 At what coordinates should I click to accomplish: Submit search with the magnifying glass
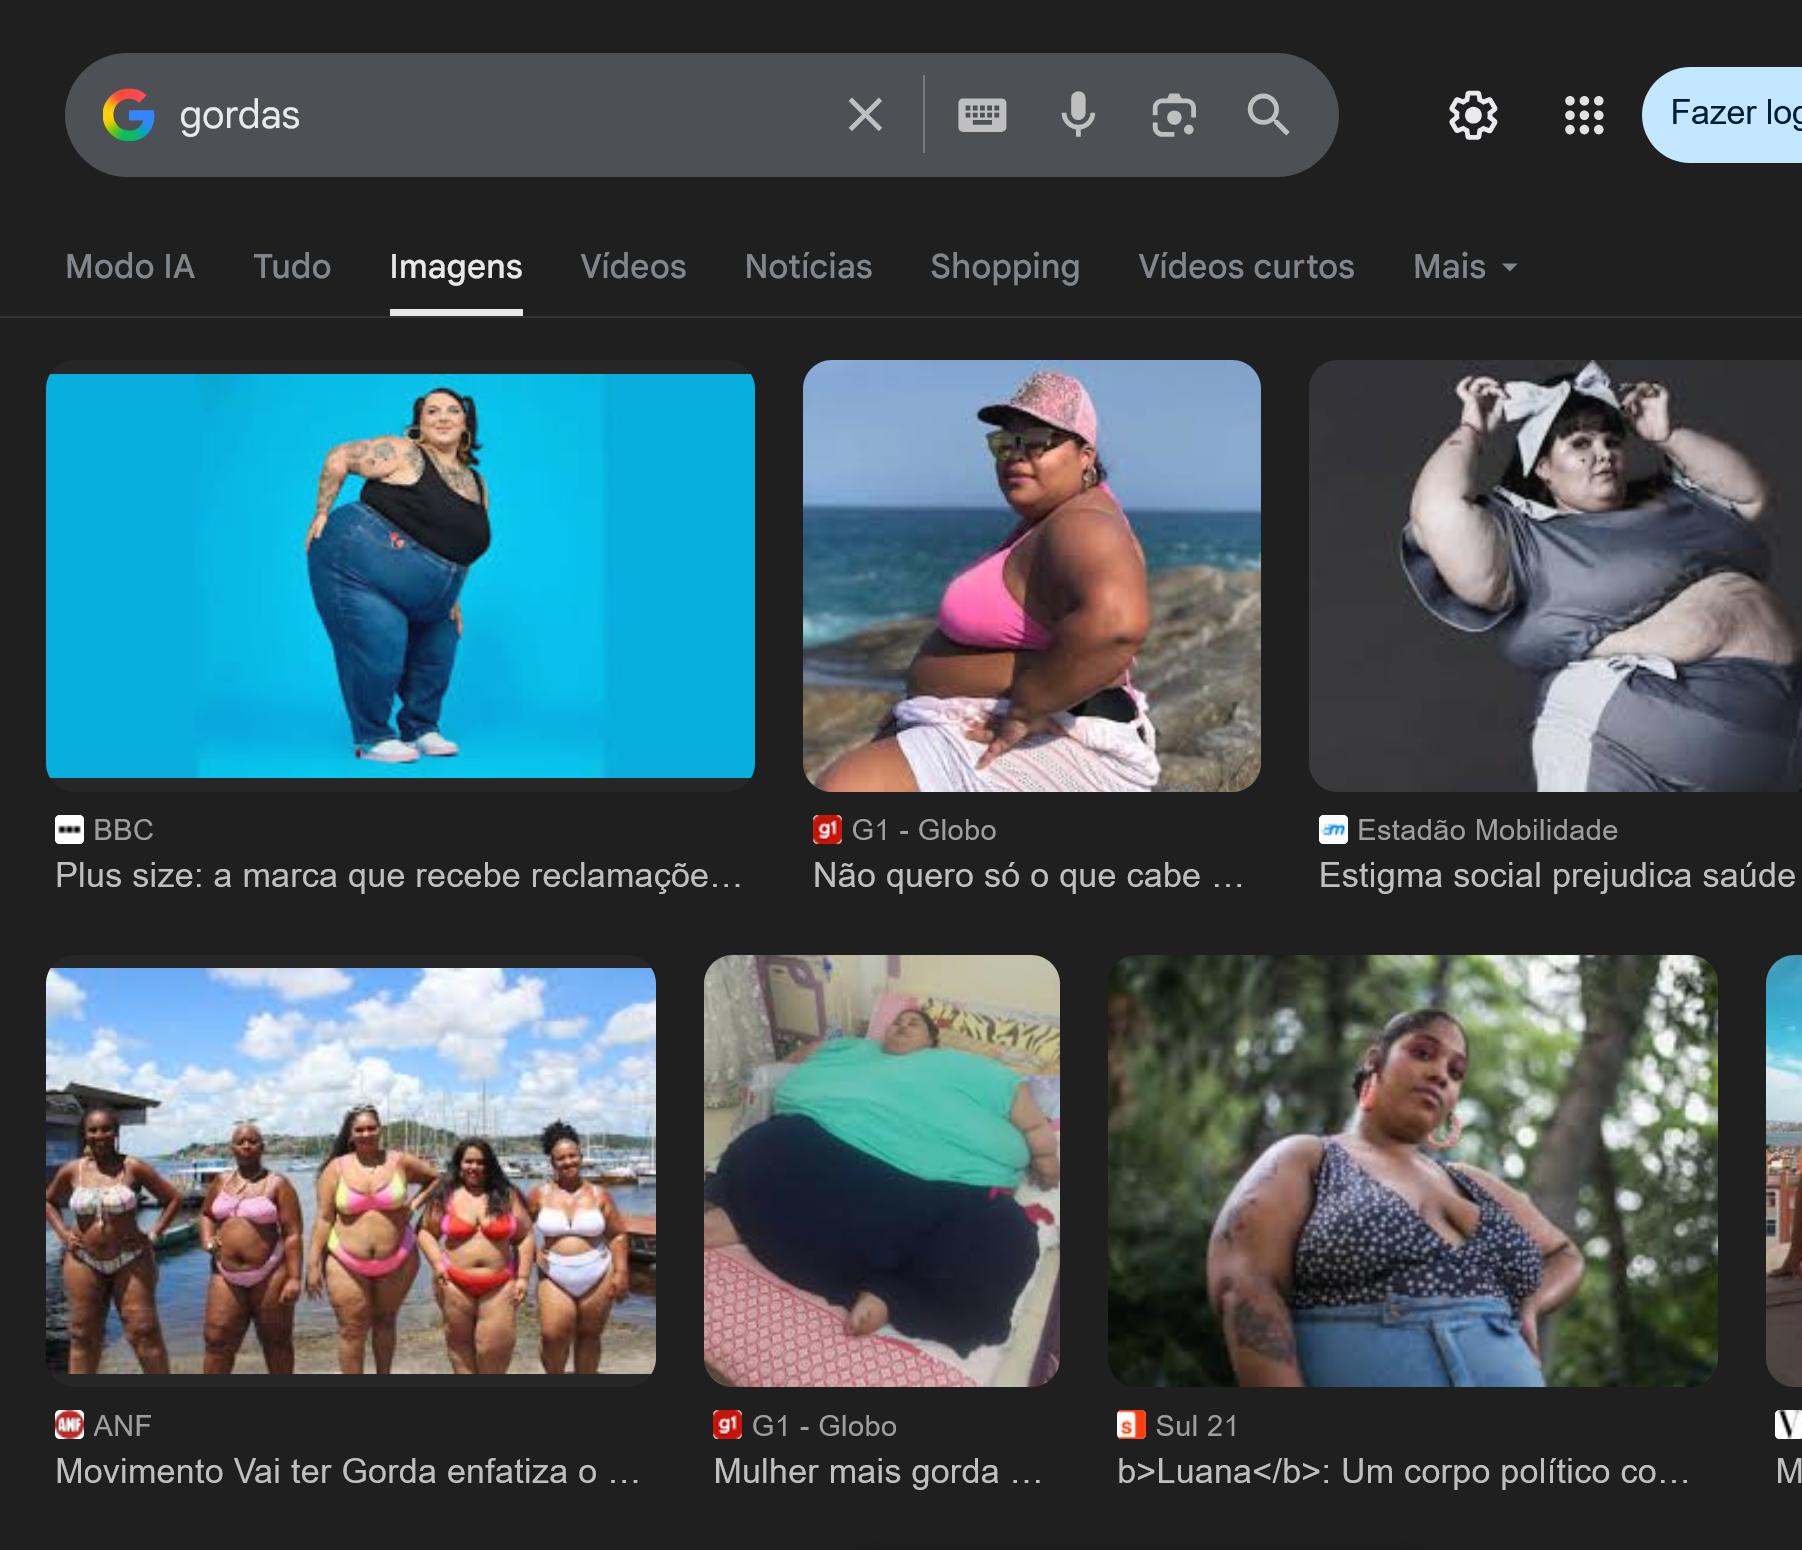pos(1268,115)
